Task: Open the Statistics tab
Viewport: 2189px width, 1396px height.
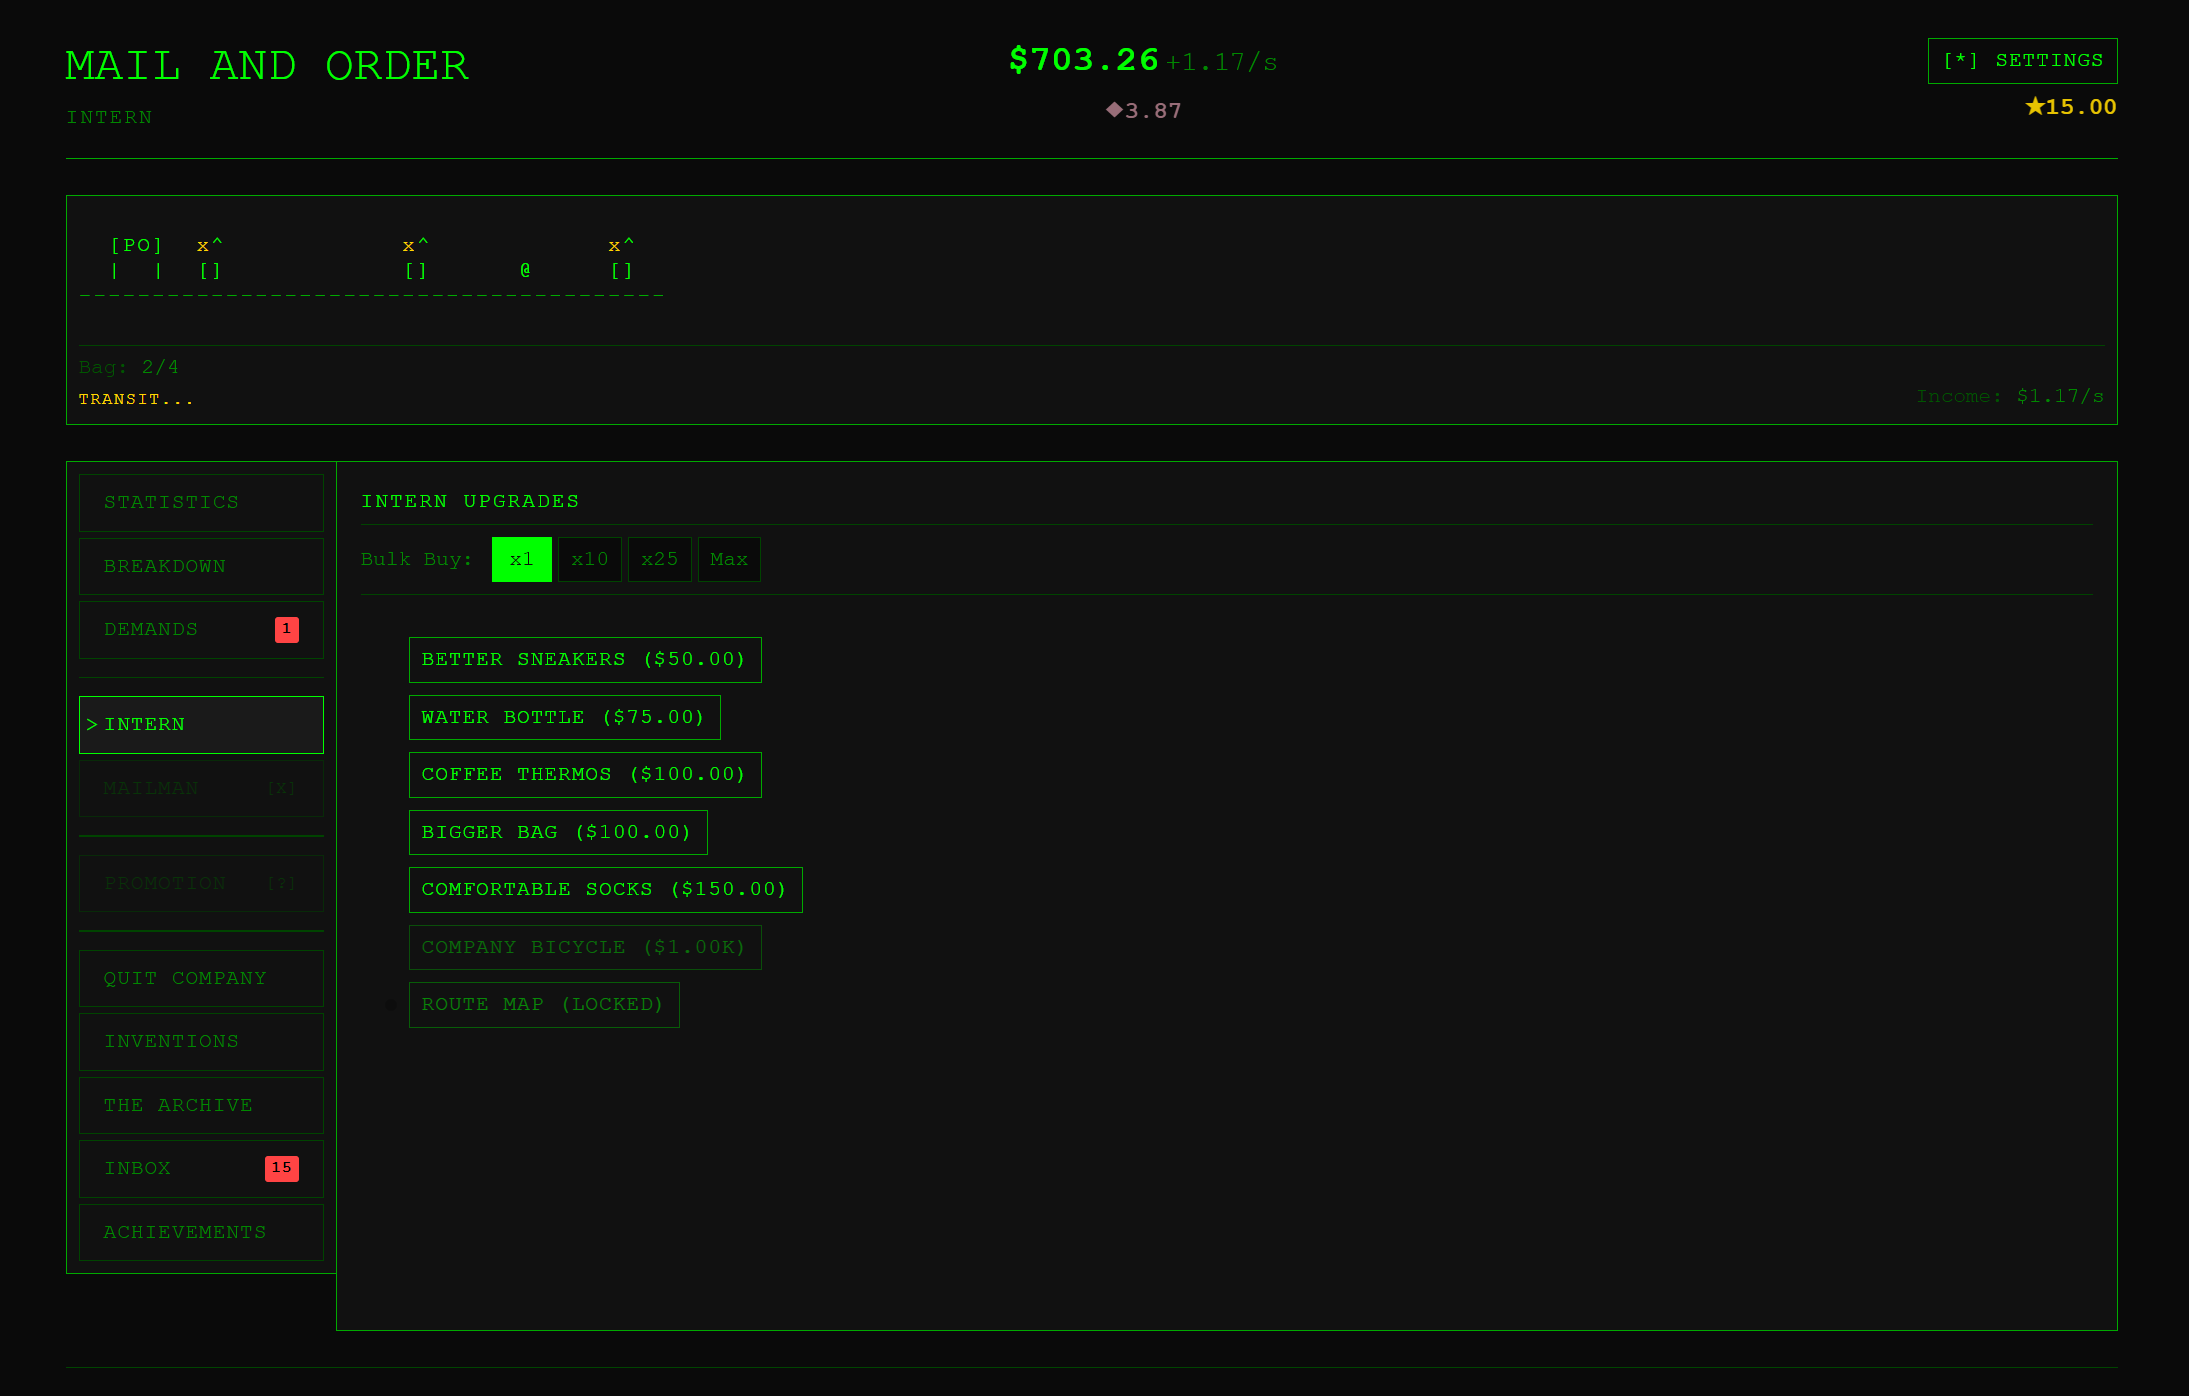Action: 201,503
